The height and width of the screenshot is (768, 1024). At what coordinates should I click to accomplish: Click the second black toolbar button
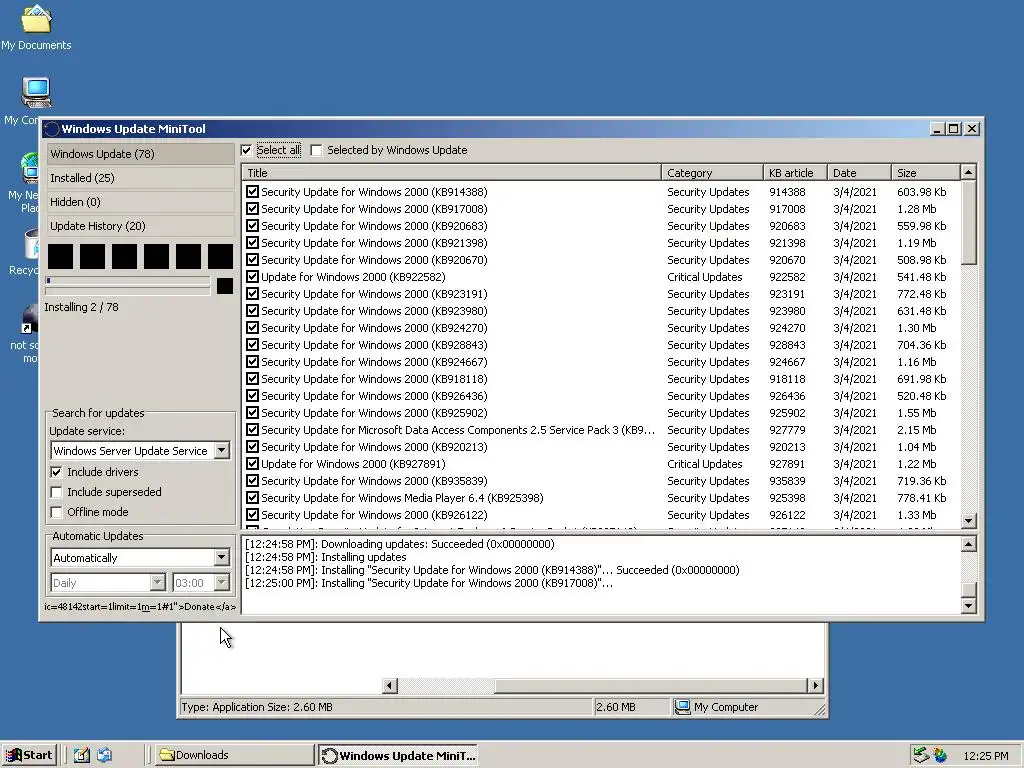click(92, 256)
